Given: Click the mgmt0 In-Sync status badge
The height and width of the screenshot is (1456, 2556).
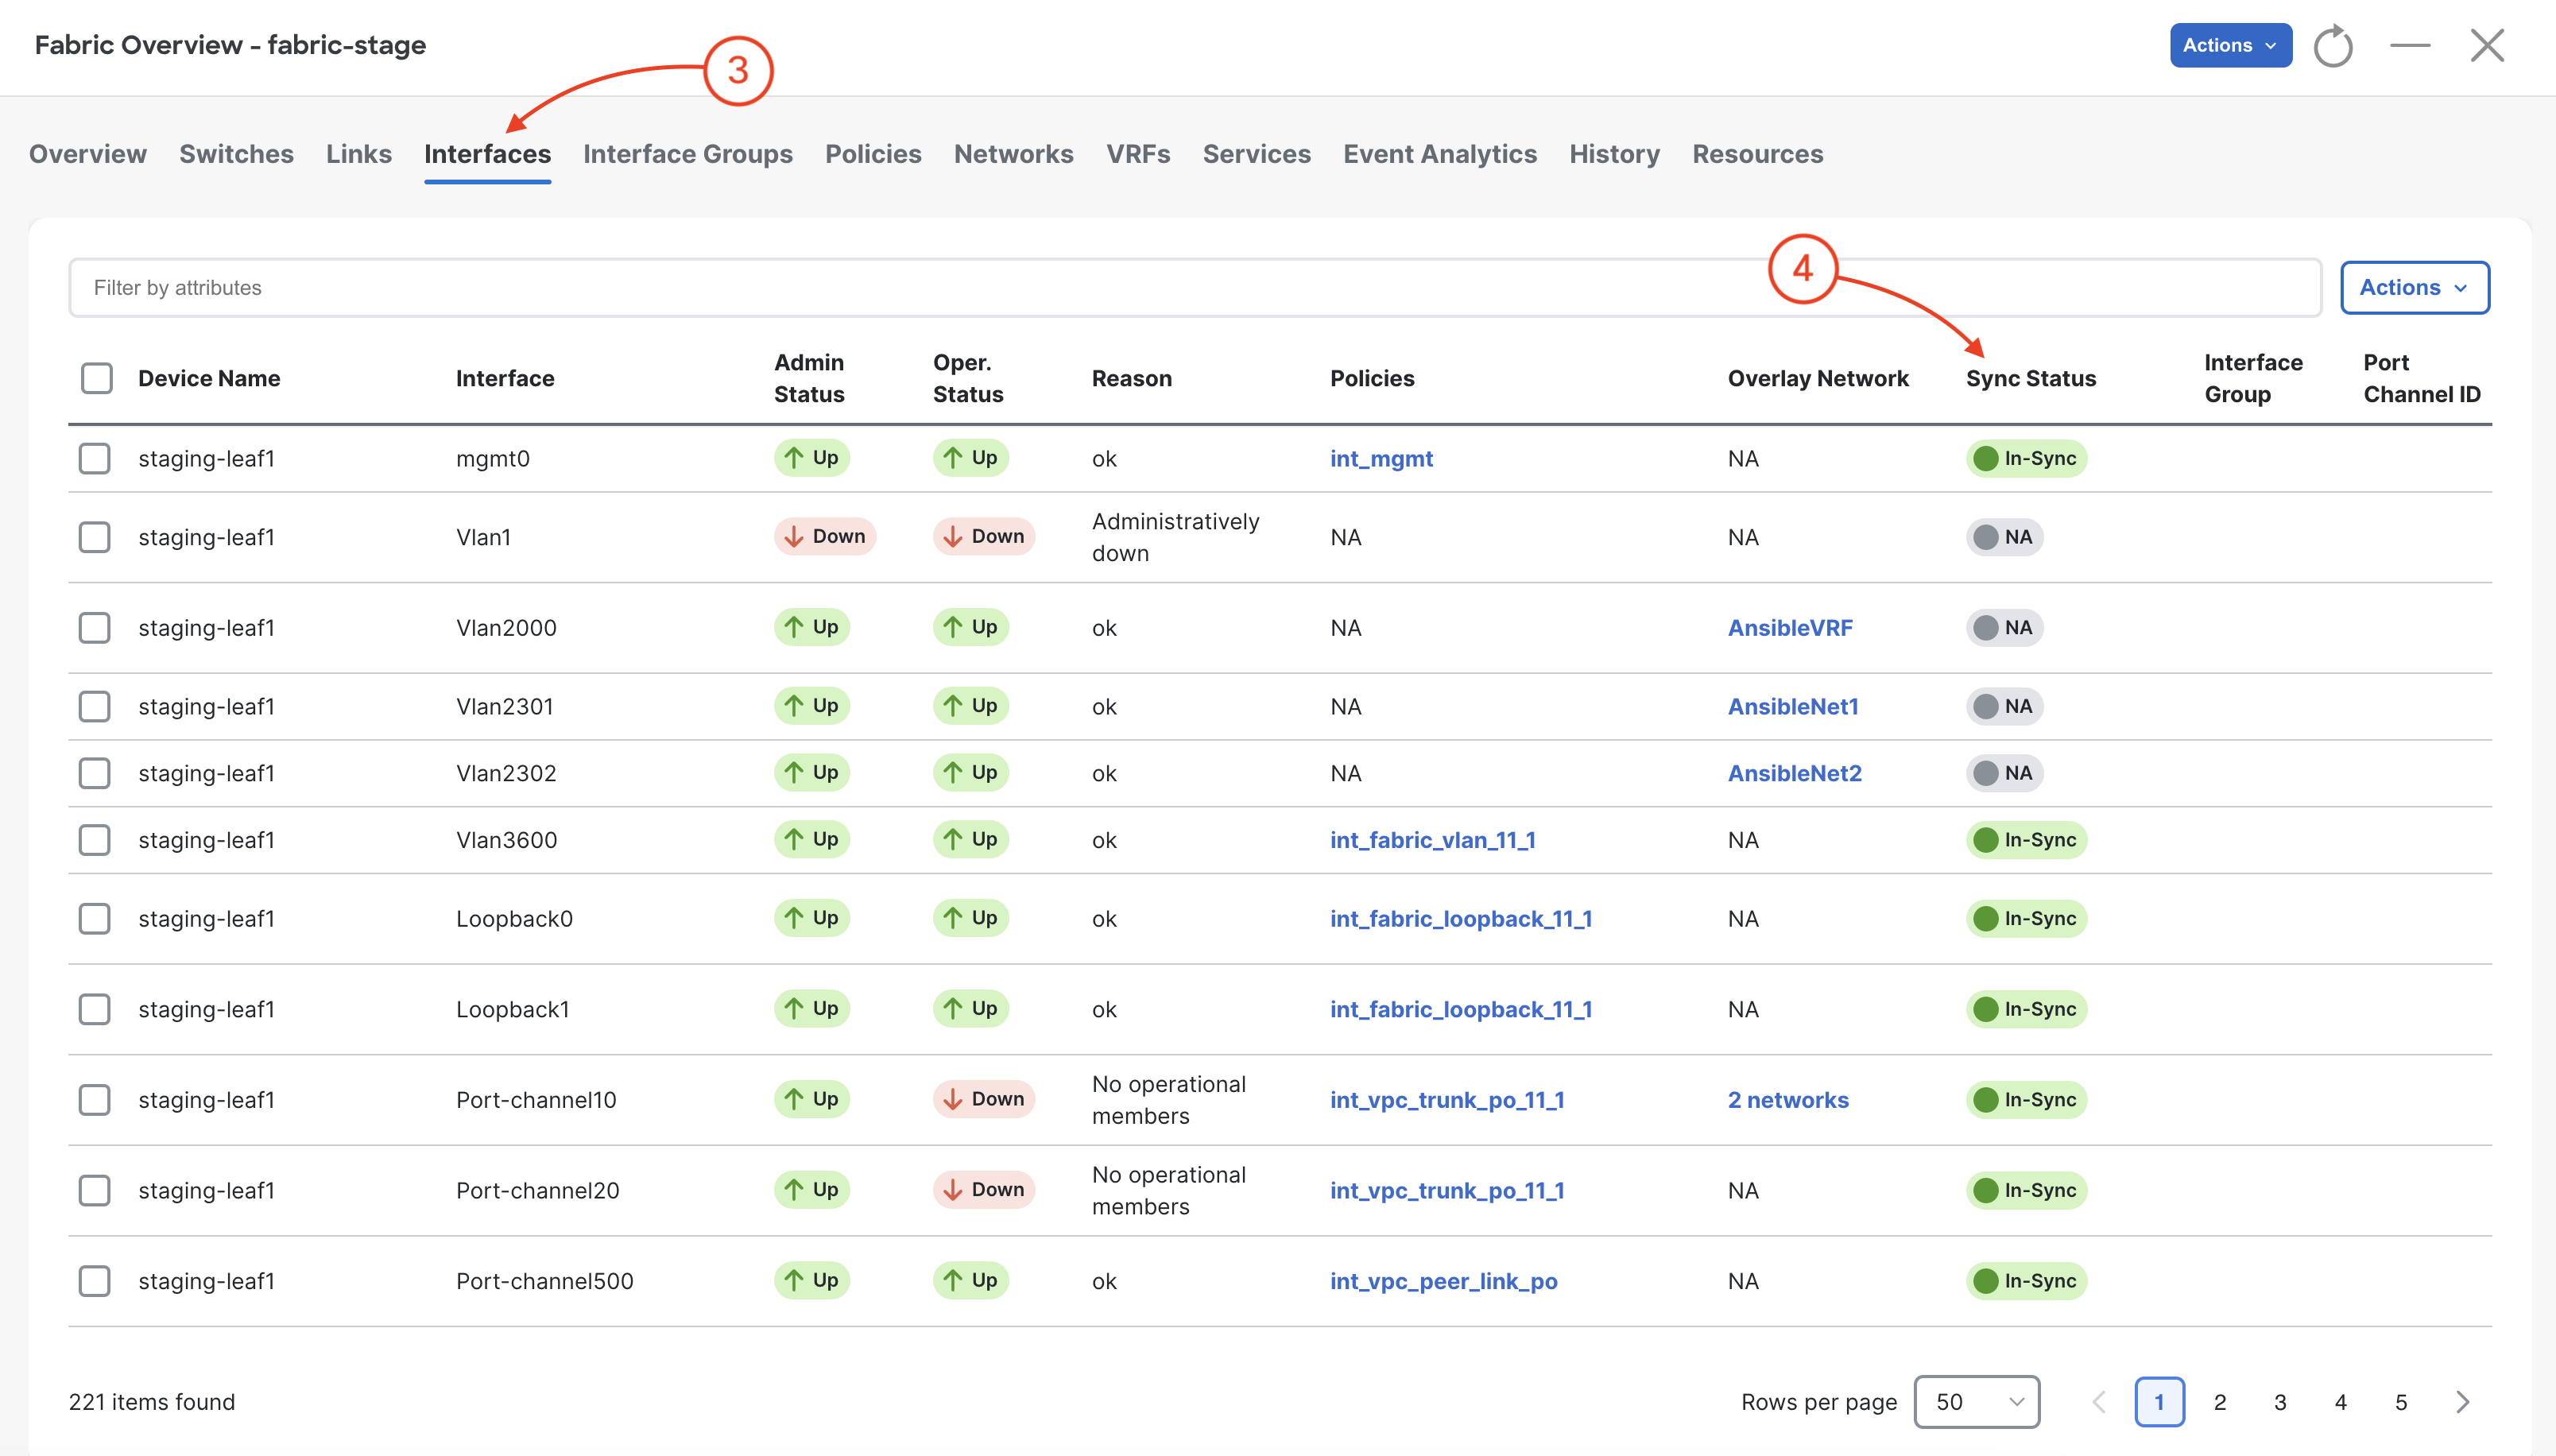Looking at the screenshot, I should (2026, 459).
